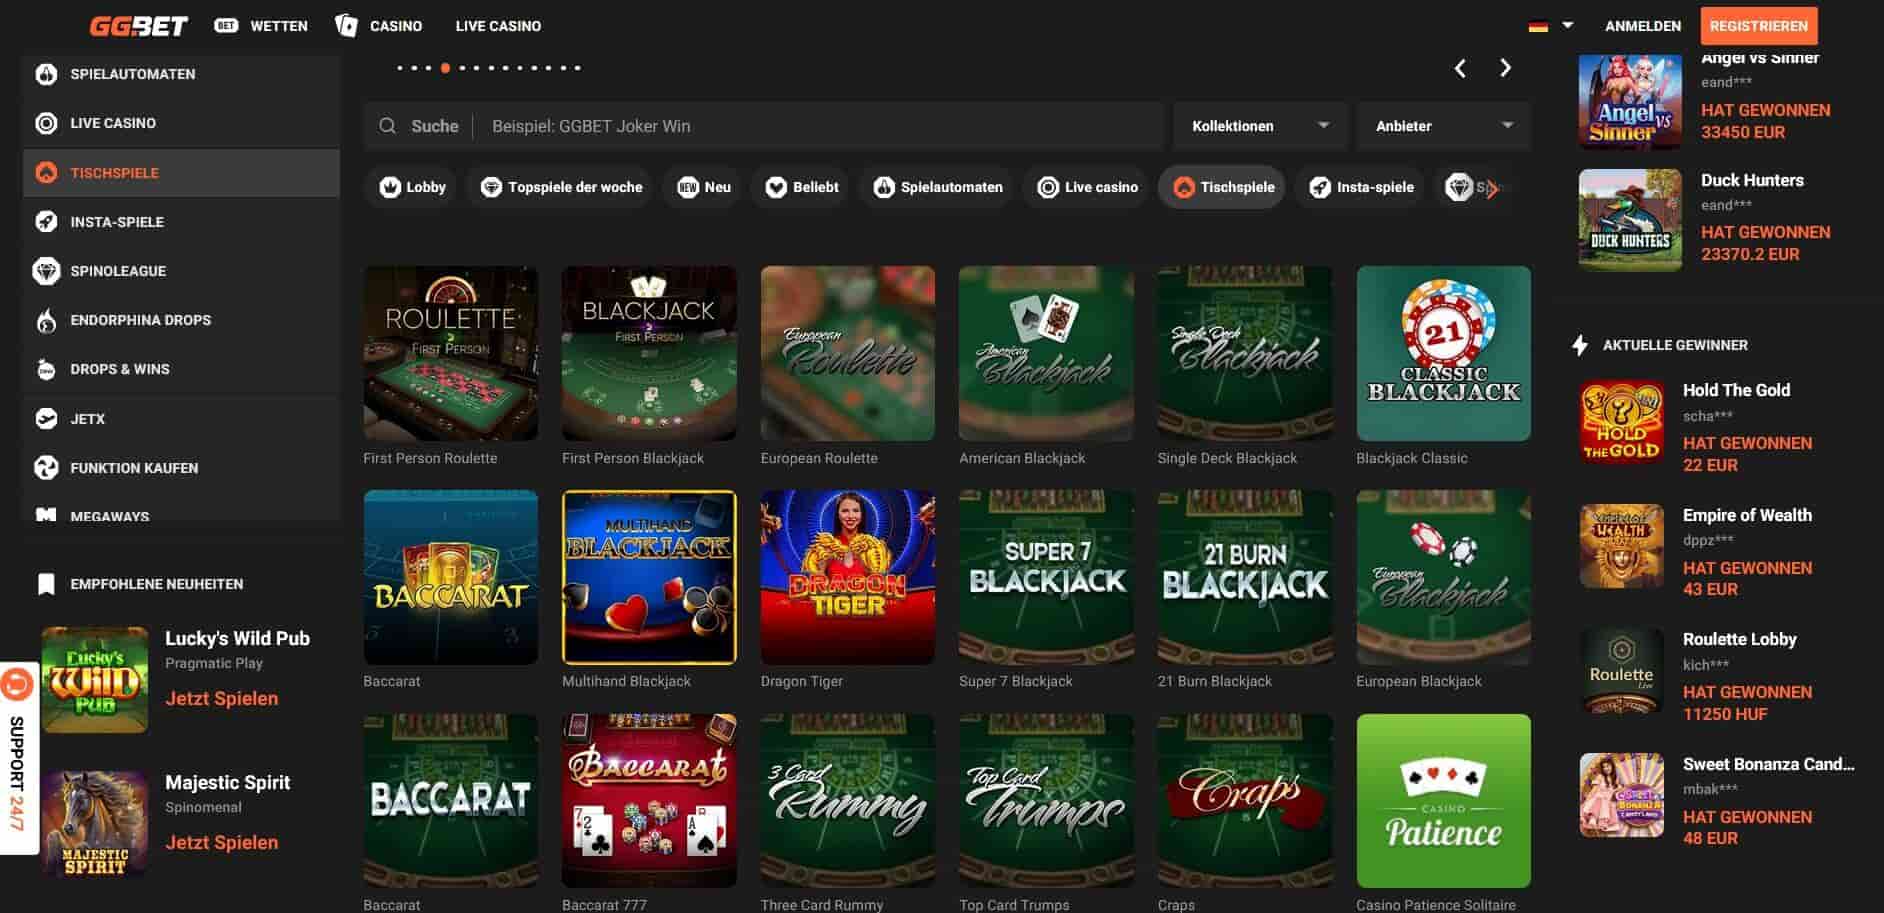The height and width of the screenshot is (913, 1884).
Task: Click Jetzt Spielen for Lucky's Wild Pub
Action: [x=221, y=698]
